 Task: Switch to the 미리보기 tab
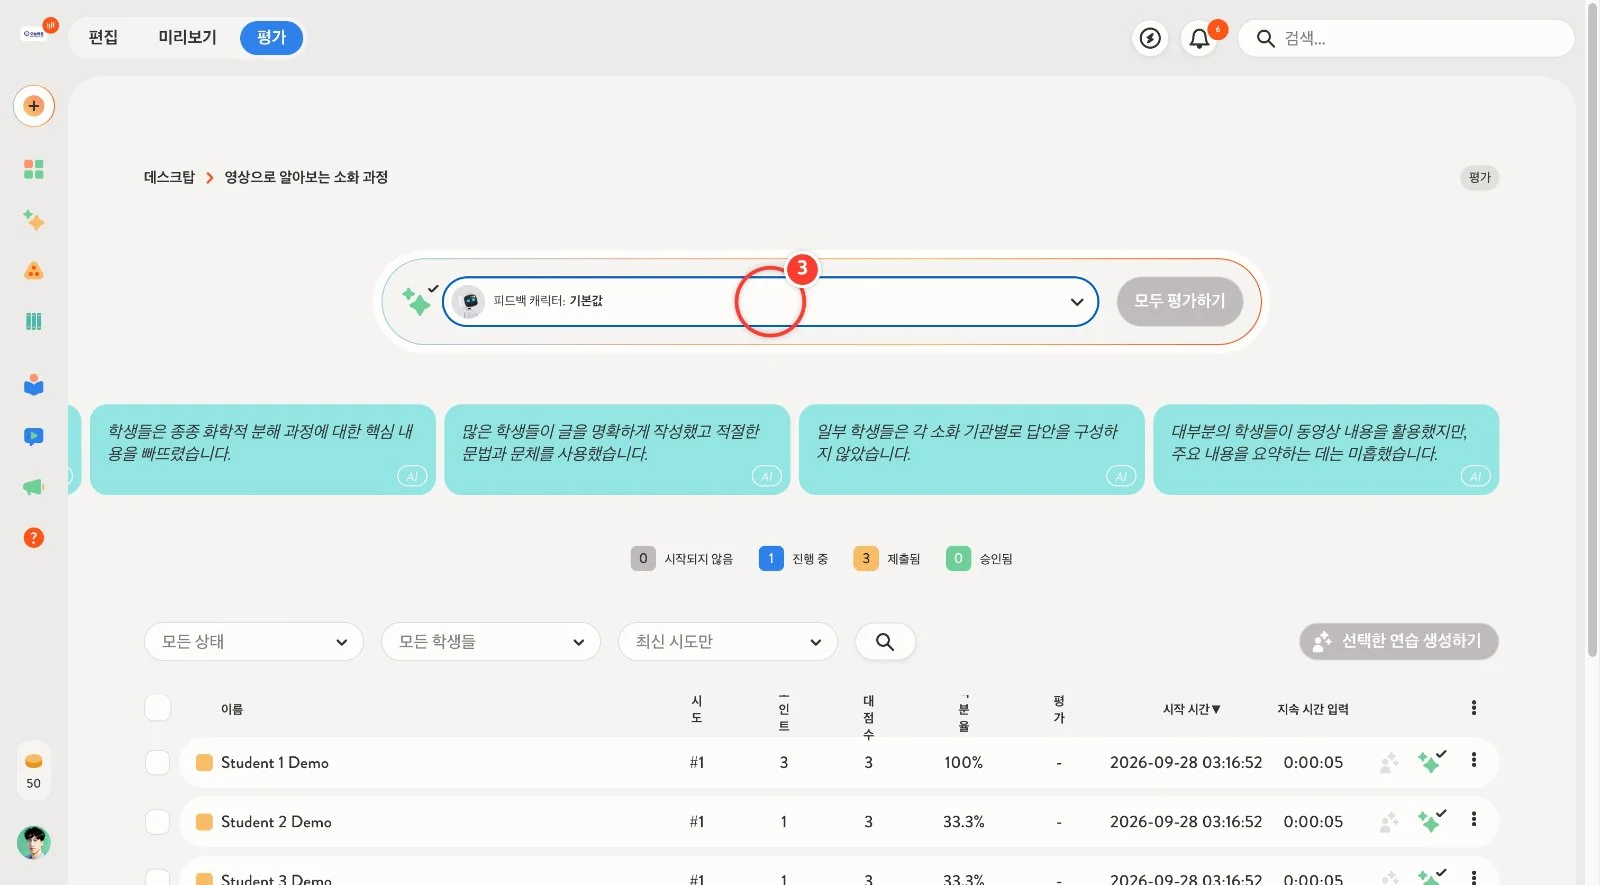tap(187, 38)
